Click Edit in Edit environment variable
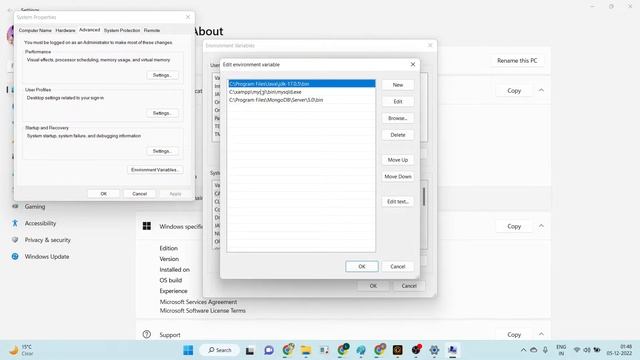 click(398, 102)
